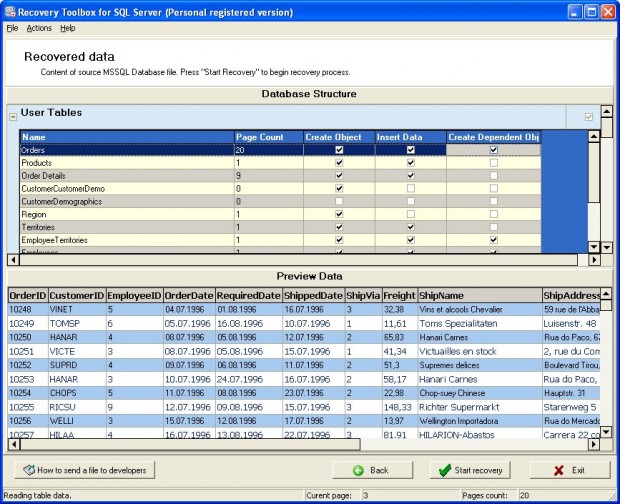Click the Name column header
620x504 pixels.
[127, 137]
